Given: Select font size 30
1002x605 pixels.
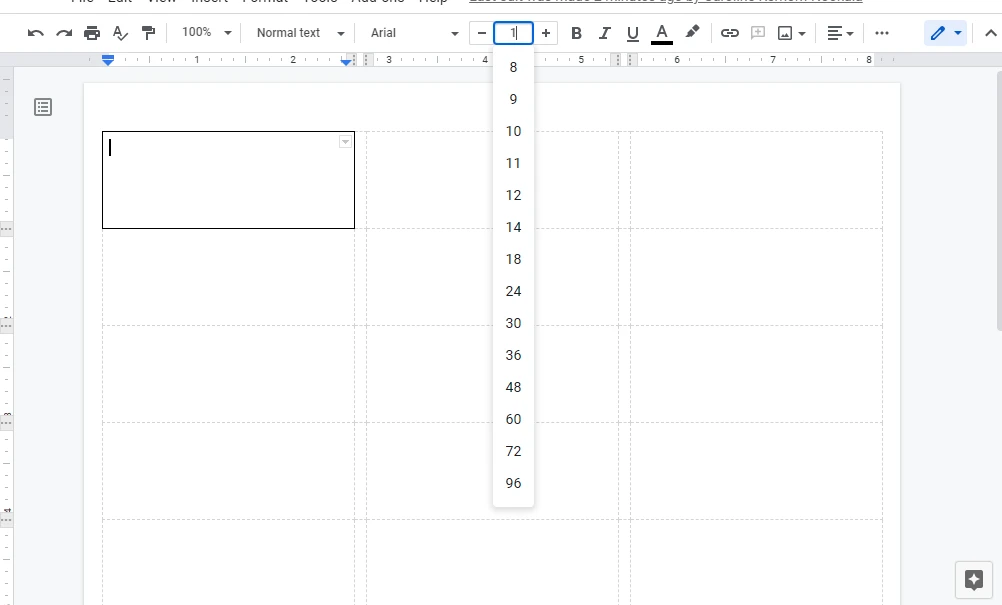Looking at the screenshot, I should pos(513,323).
